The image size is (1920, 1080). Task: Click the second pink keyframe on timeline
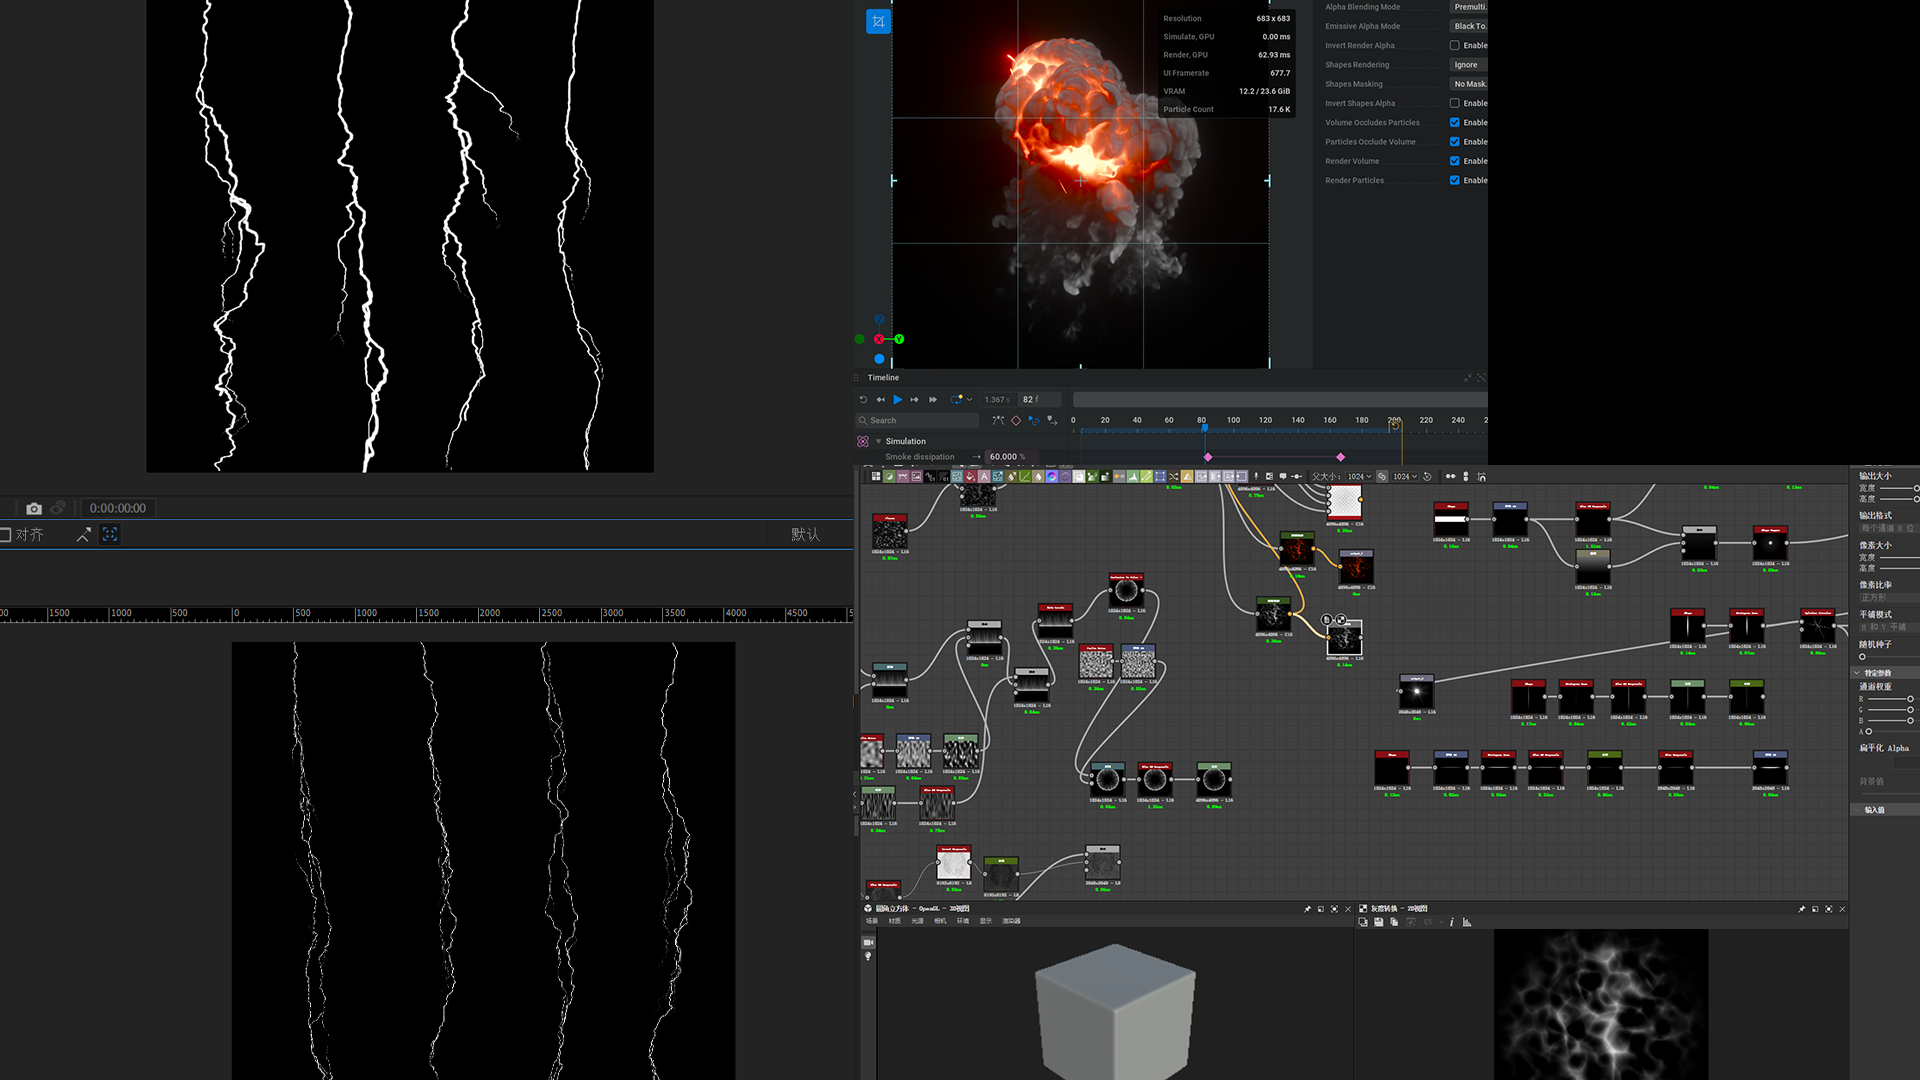point(1340,457)
